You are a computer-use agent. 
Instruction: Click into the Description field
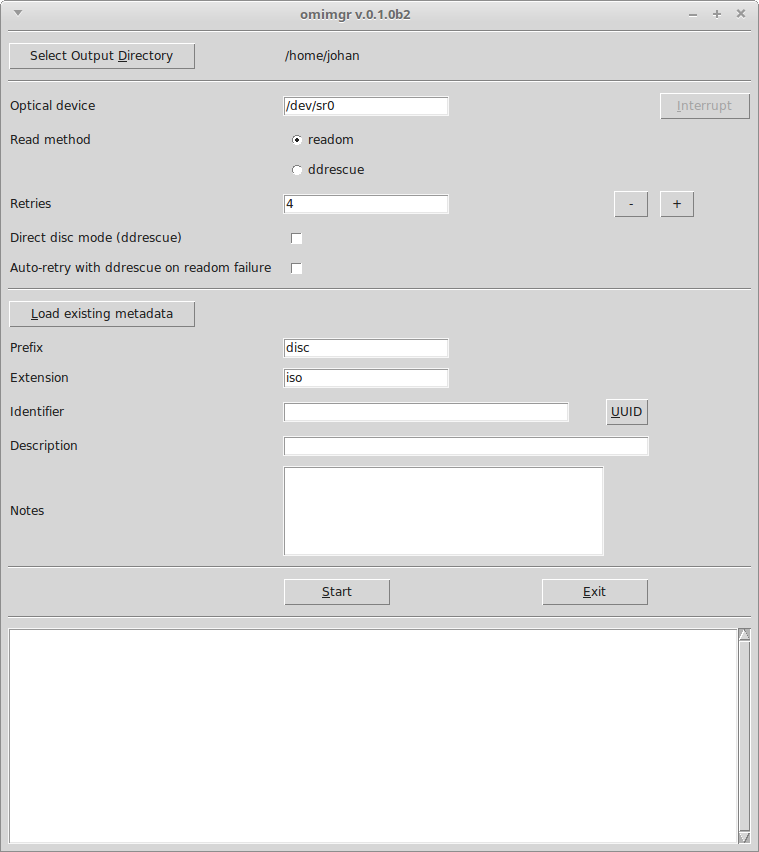point(466,446)
